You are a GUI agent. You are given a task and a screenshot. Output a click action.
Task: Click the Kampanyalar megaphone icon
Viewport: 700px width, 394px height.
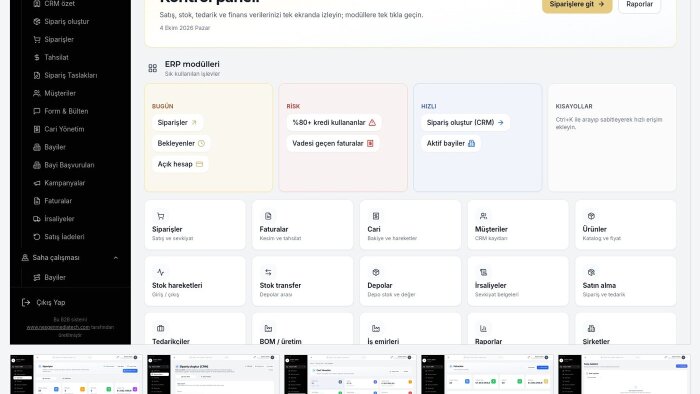click(37, 183)
